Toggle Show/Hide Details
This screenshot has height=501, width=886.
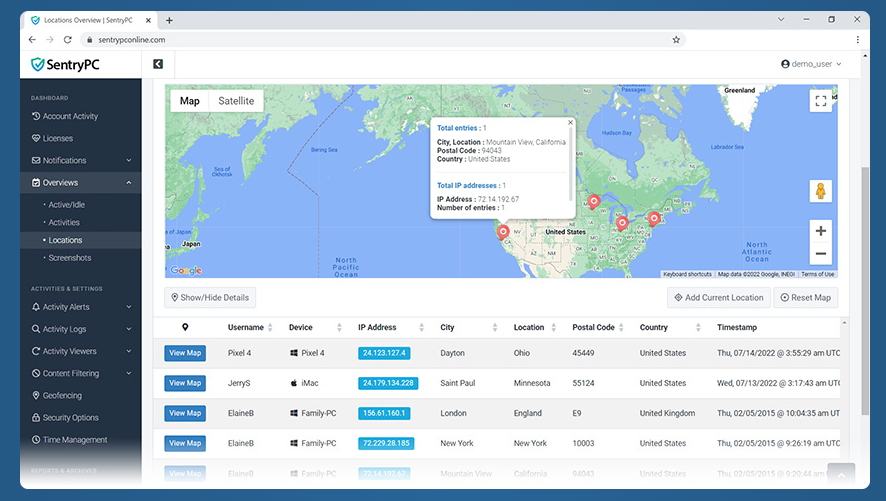click(x=210, y=297)
